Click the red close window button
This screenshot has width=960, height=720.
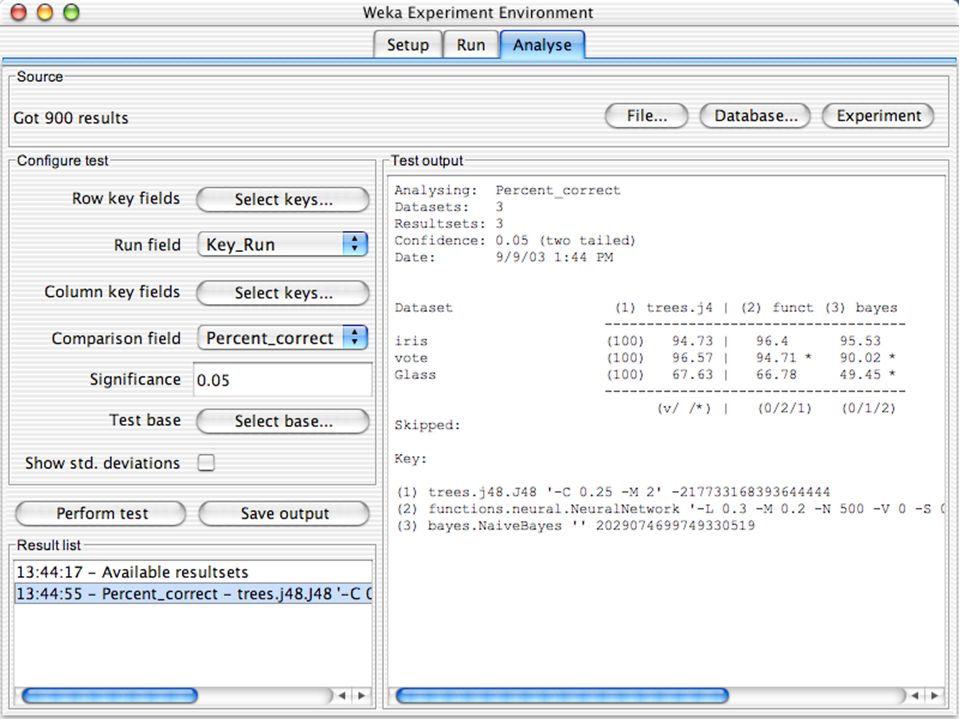[18, 12]
